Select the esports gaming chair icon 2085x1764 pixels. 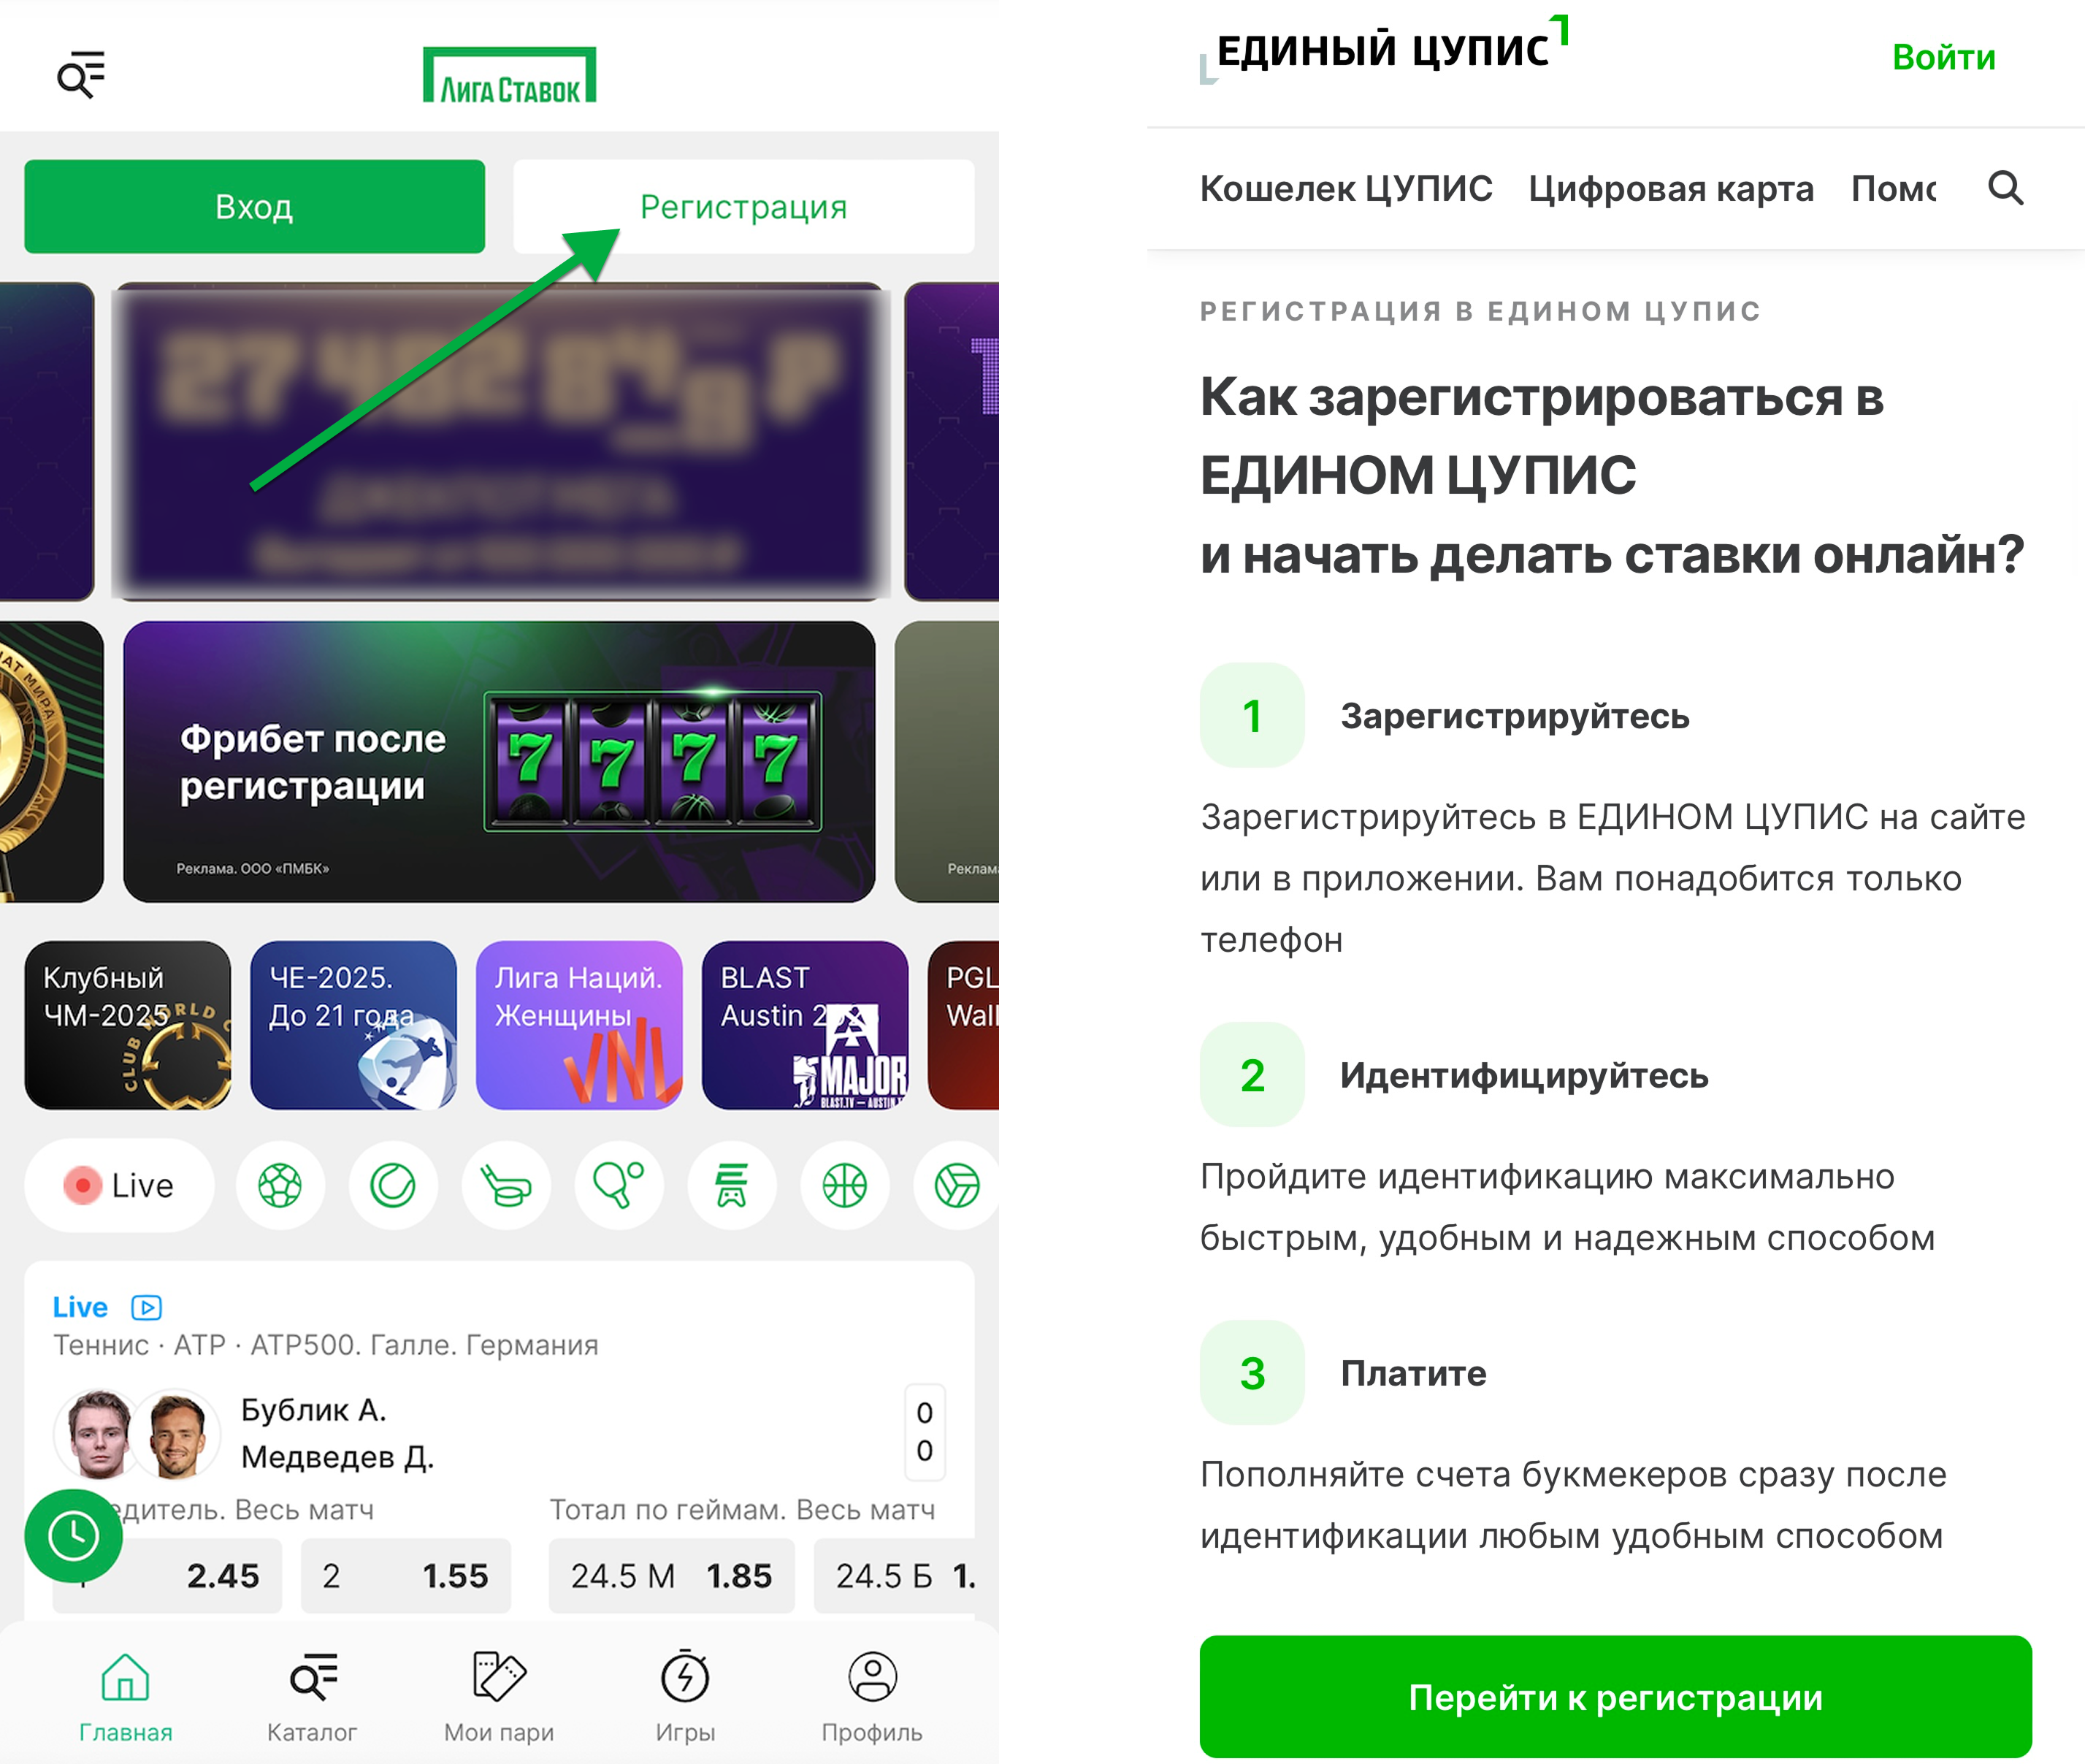click(732, 1186)
